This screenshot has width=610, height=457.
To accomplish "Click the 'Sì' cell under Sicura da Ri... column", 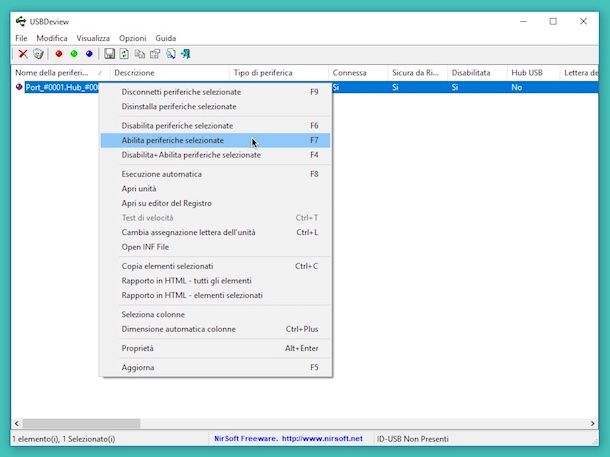I will click(396, 88).
